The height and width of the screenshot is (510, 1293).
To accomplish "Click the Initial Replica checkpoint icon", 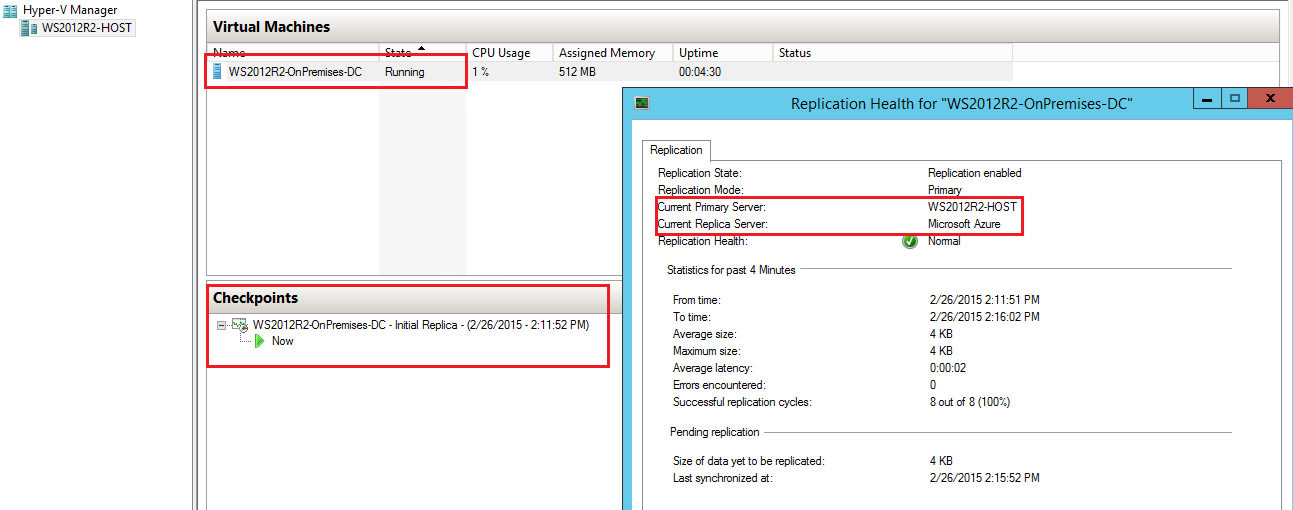I will (x=239, y=325).
